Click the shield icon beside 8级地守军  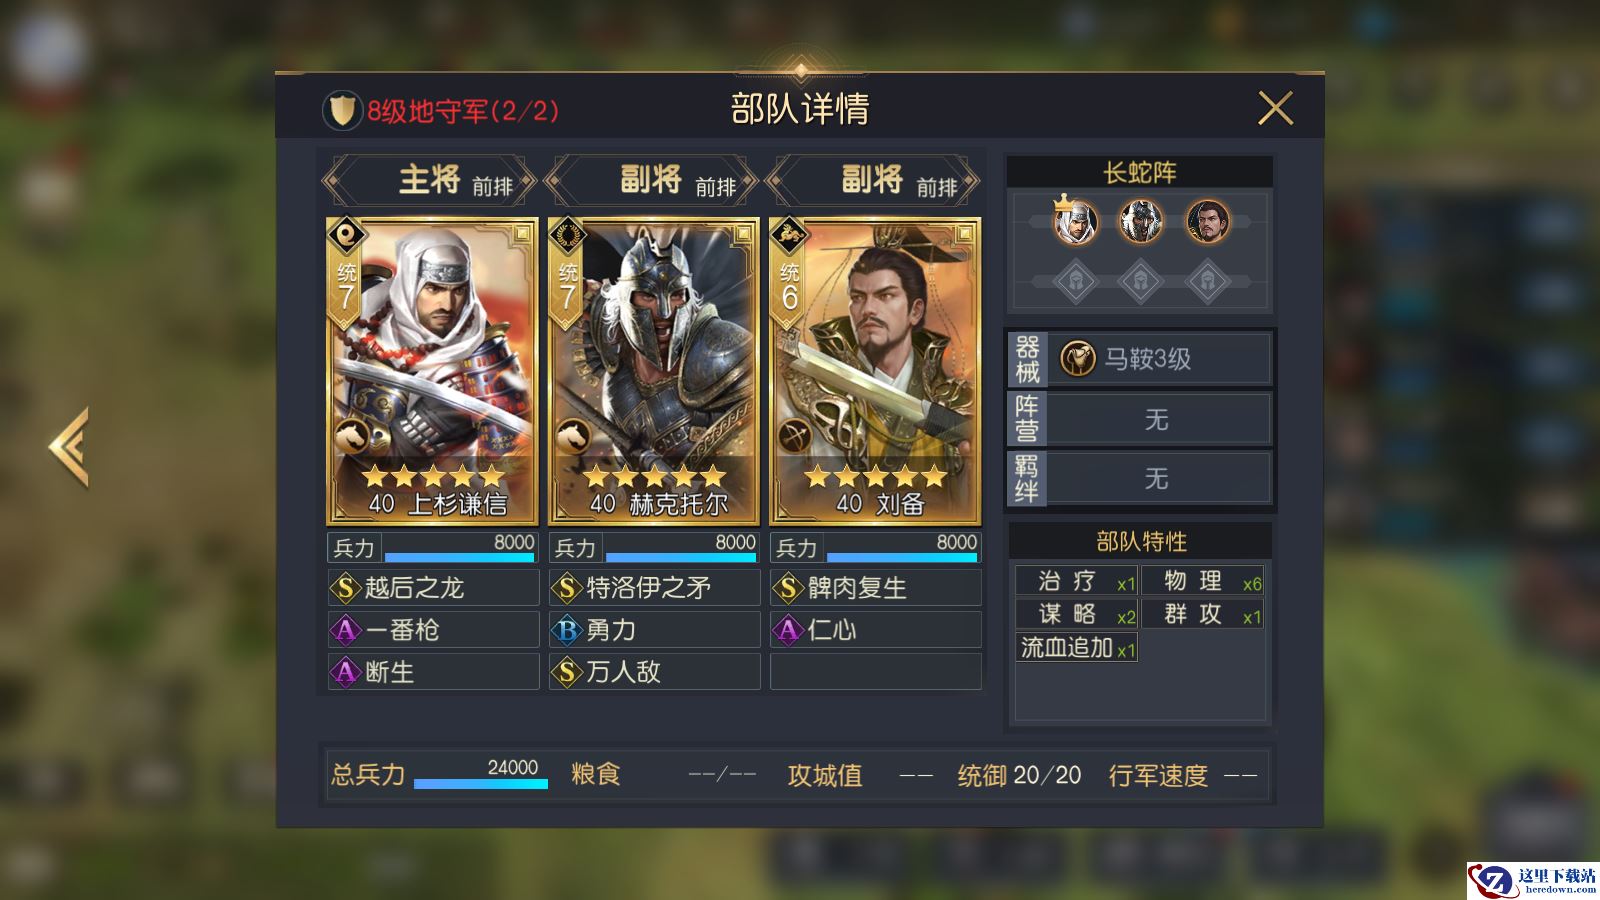click(x=342, y=111)
